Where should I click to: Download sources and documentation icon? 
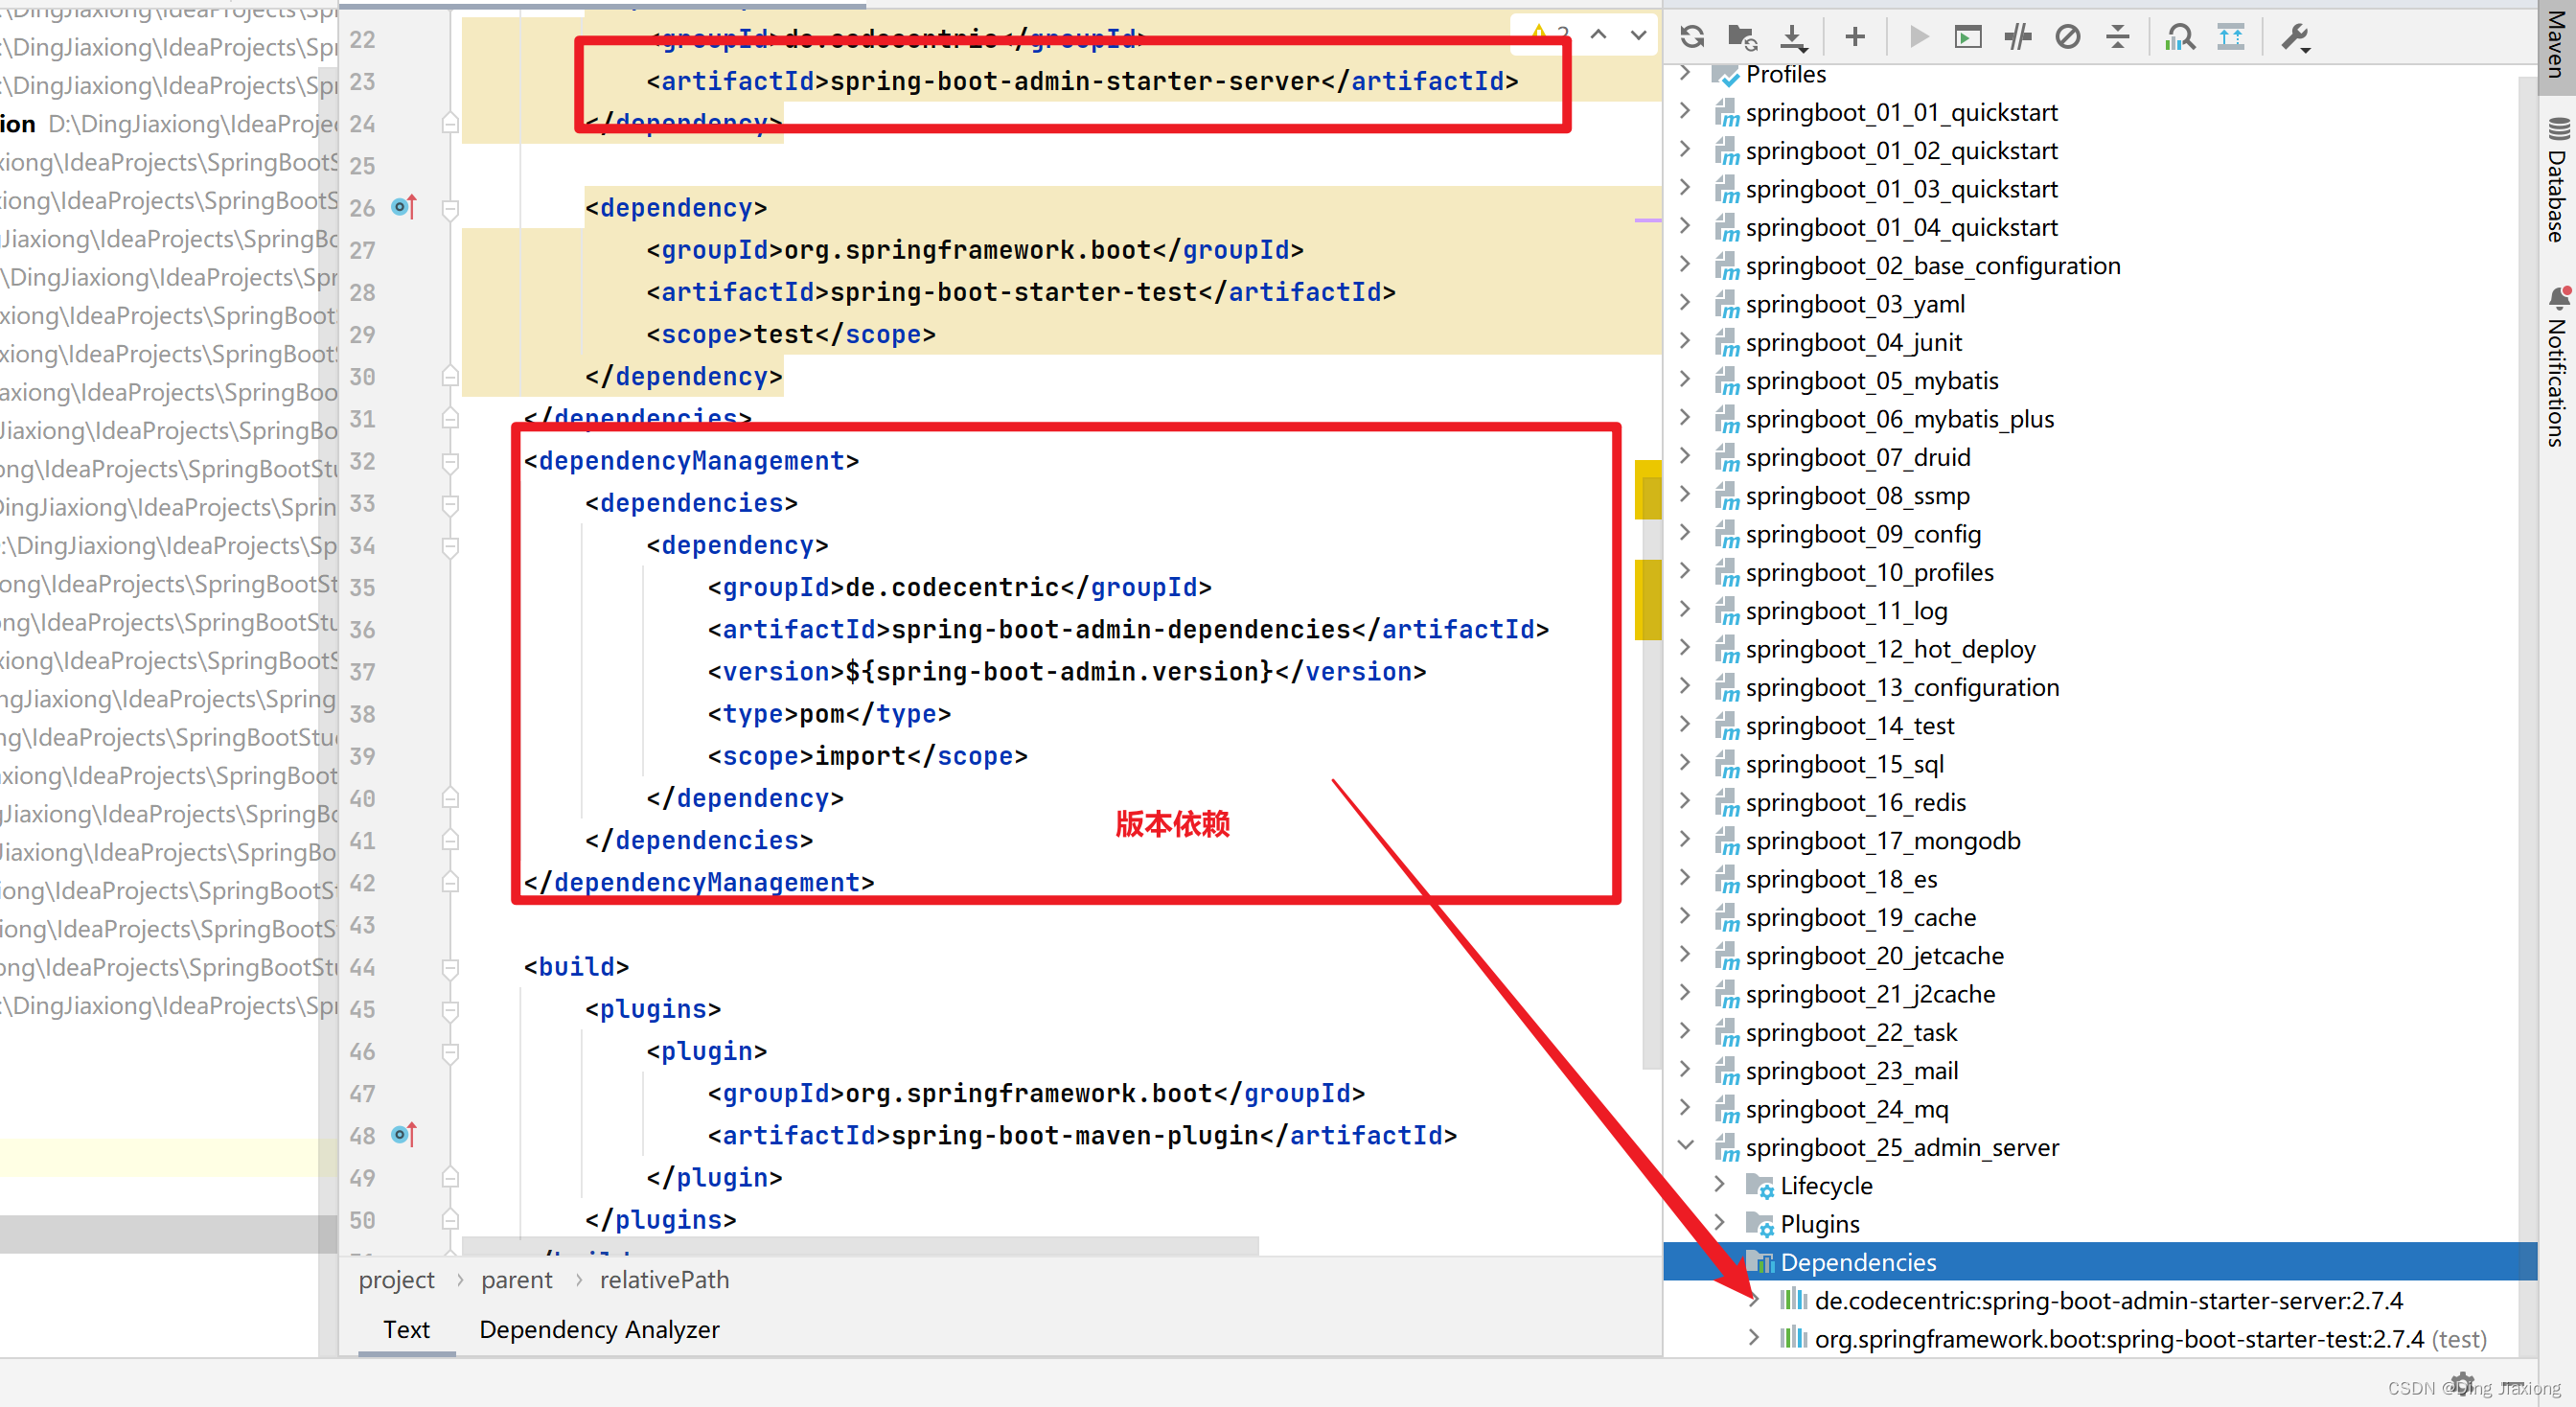1794,37
